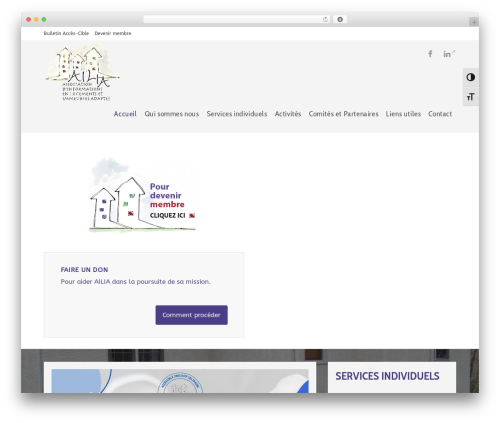Open the Facebook page icon
This screenshot has width=500, height=423.
[x=430, y=54]
